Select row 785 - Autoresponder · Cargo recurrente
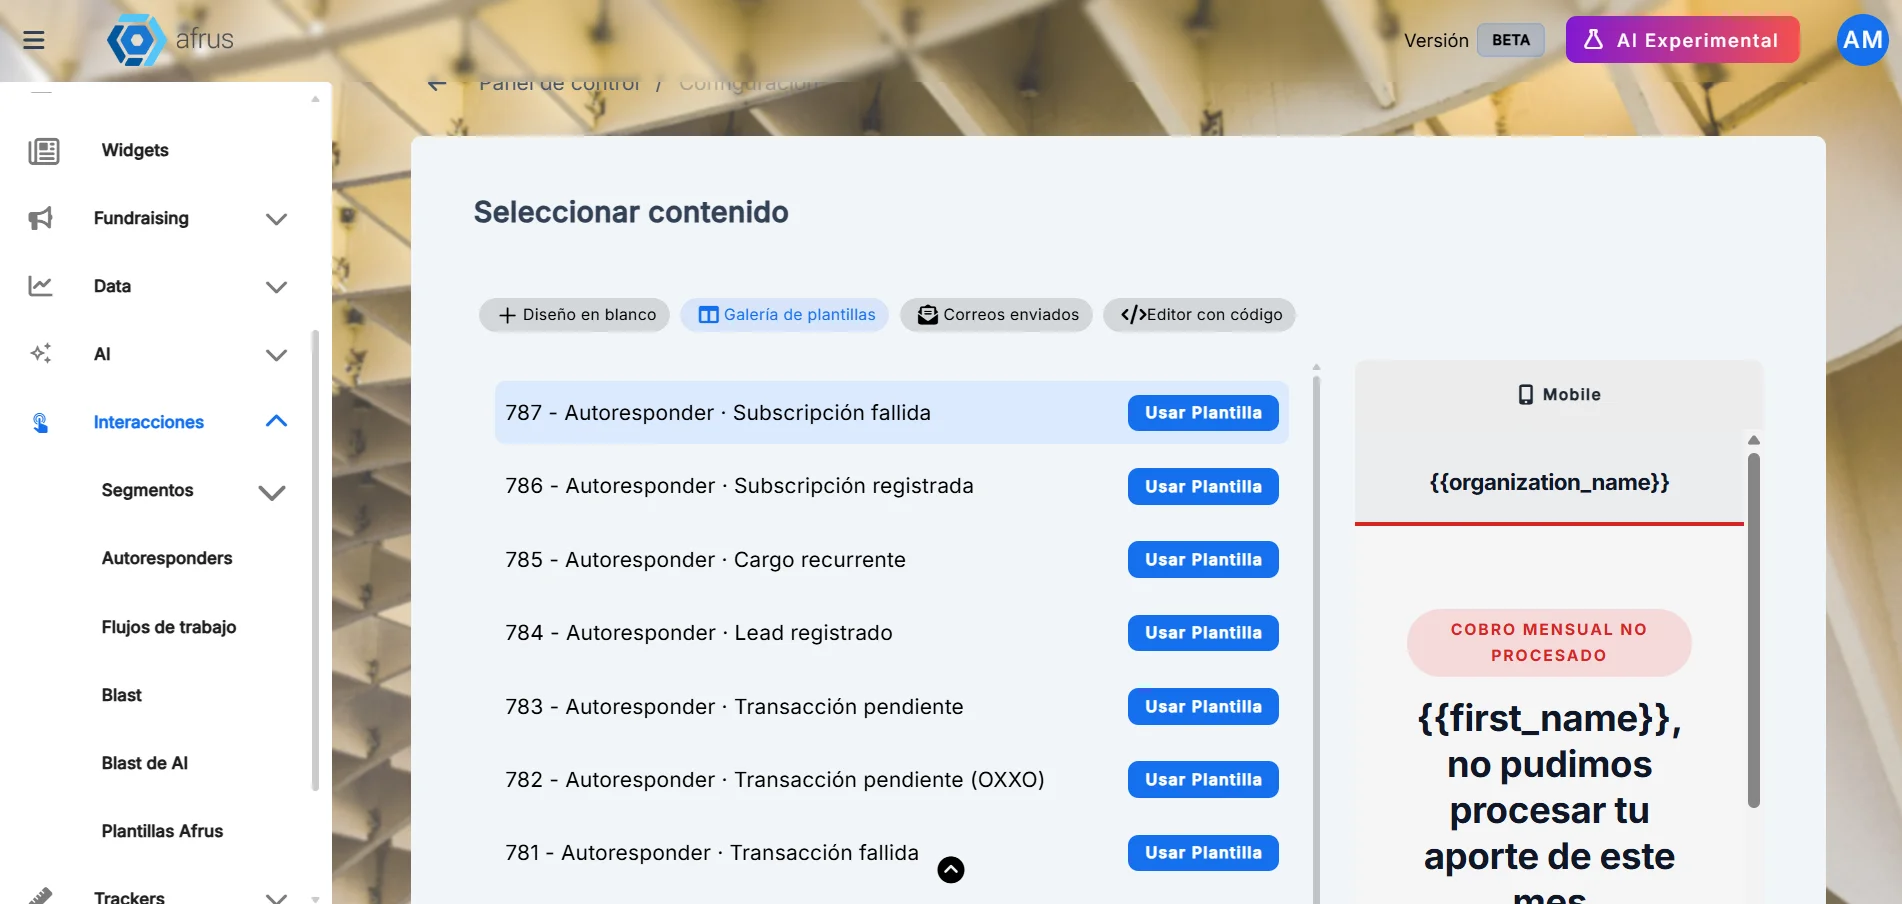 (891, 560)
